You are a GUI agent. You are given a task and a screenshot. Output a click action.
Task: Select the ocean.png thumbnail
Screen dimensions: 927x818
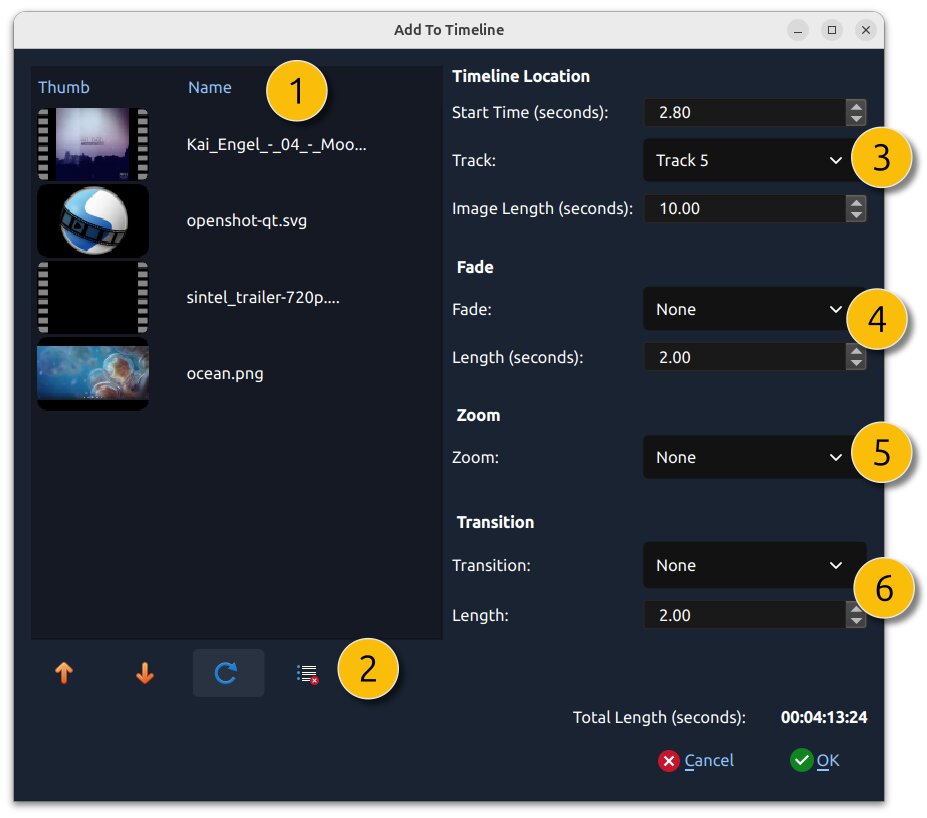point(93,373)
